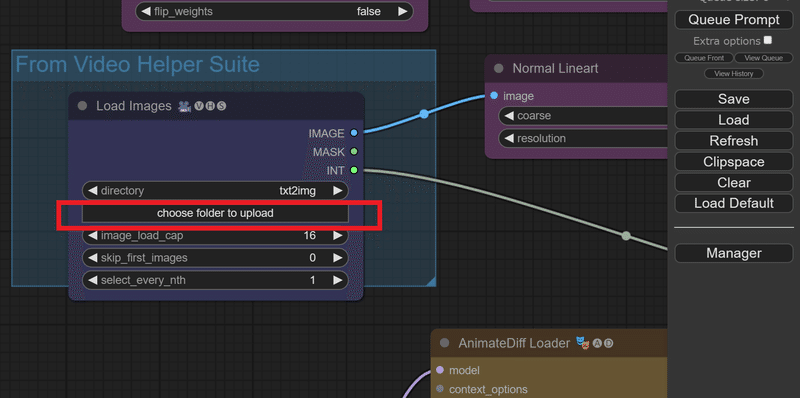Click the Load workflow button
The image size is (800, 398).
coord(734,120)
